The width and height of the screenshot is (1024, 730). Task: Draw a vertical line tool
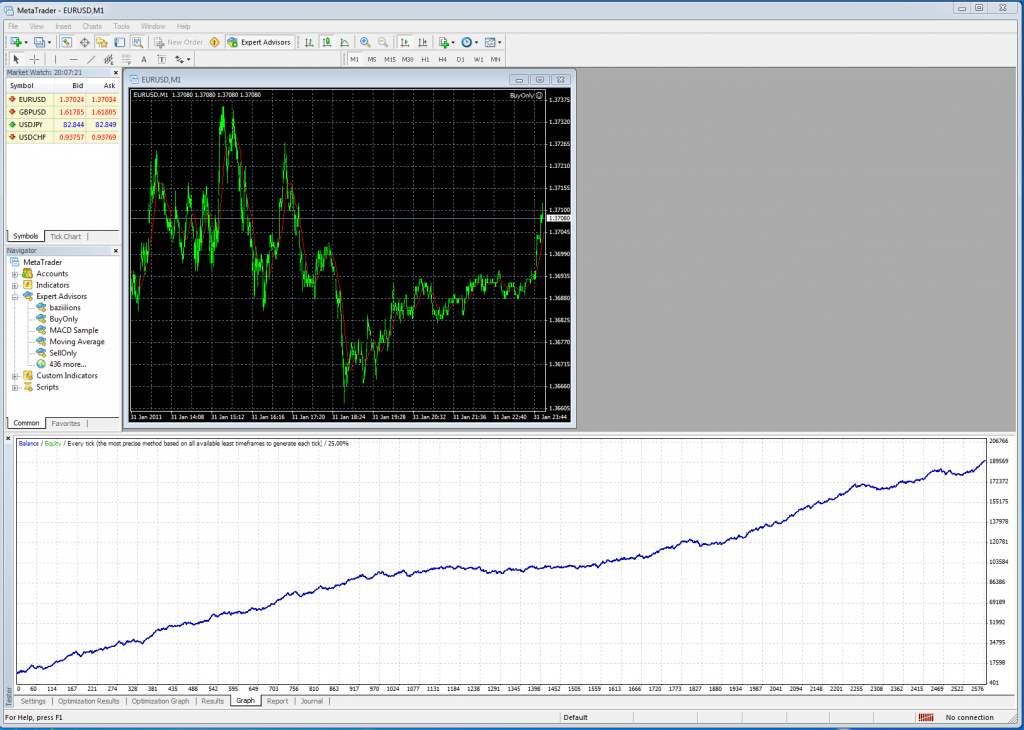[55, 59]
